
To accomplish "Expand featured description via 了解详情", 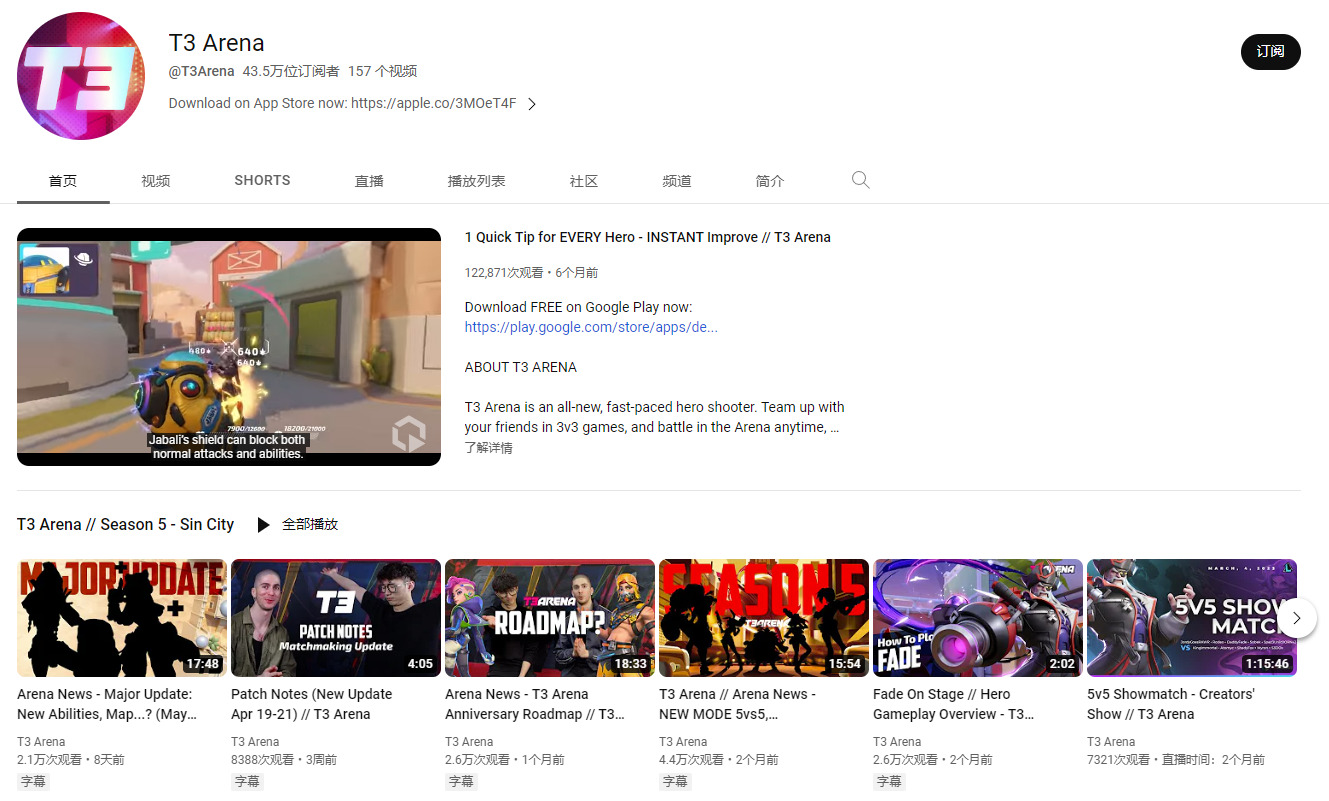I will click(489, 448).
